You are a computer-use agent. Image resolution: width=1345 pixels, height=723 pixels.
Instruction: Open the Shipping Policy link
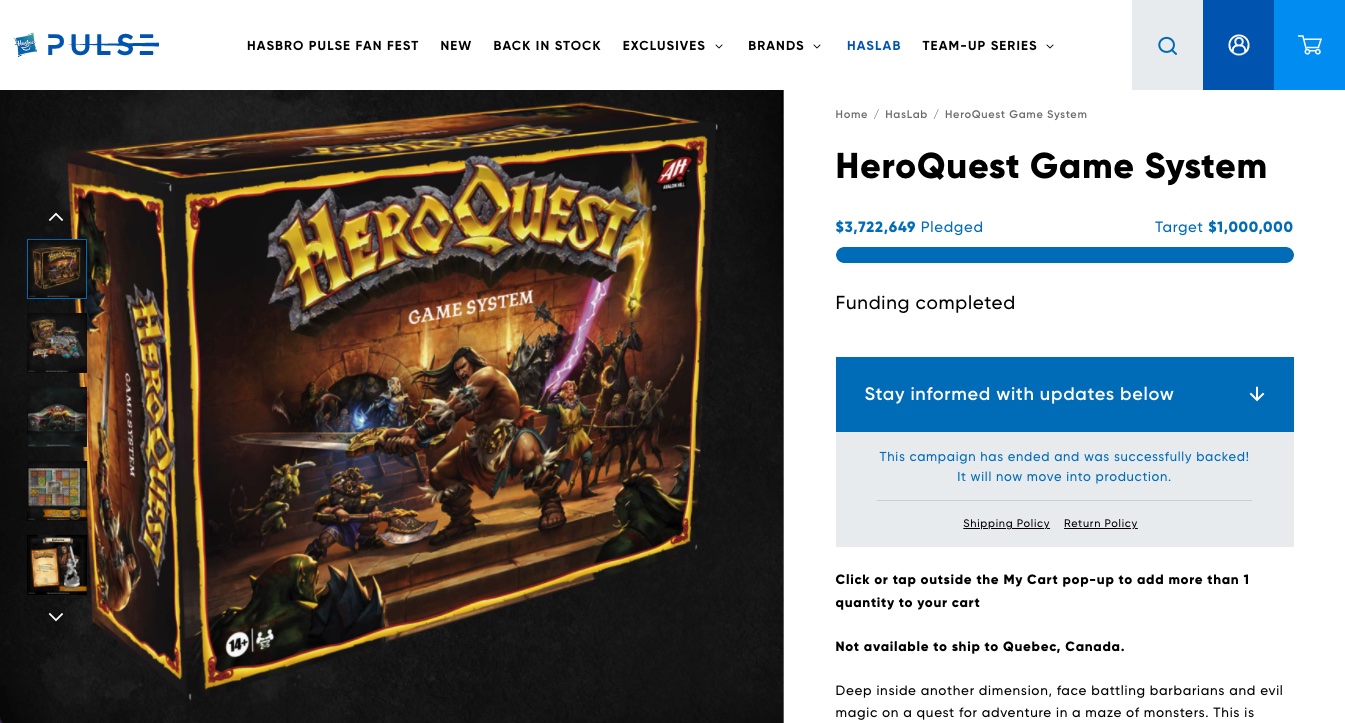point(1006,523)
